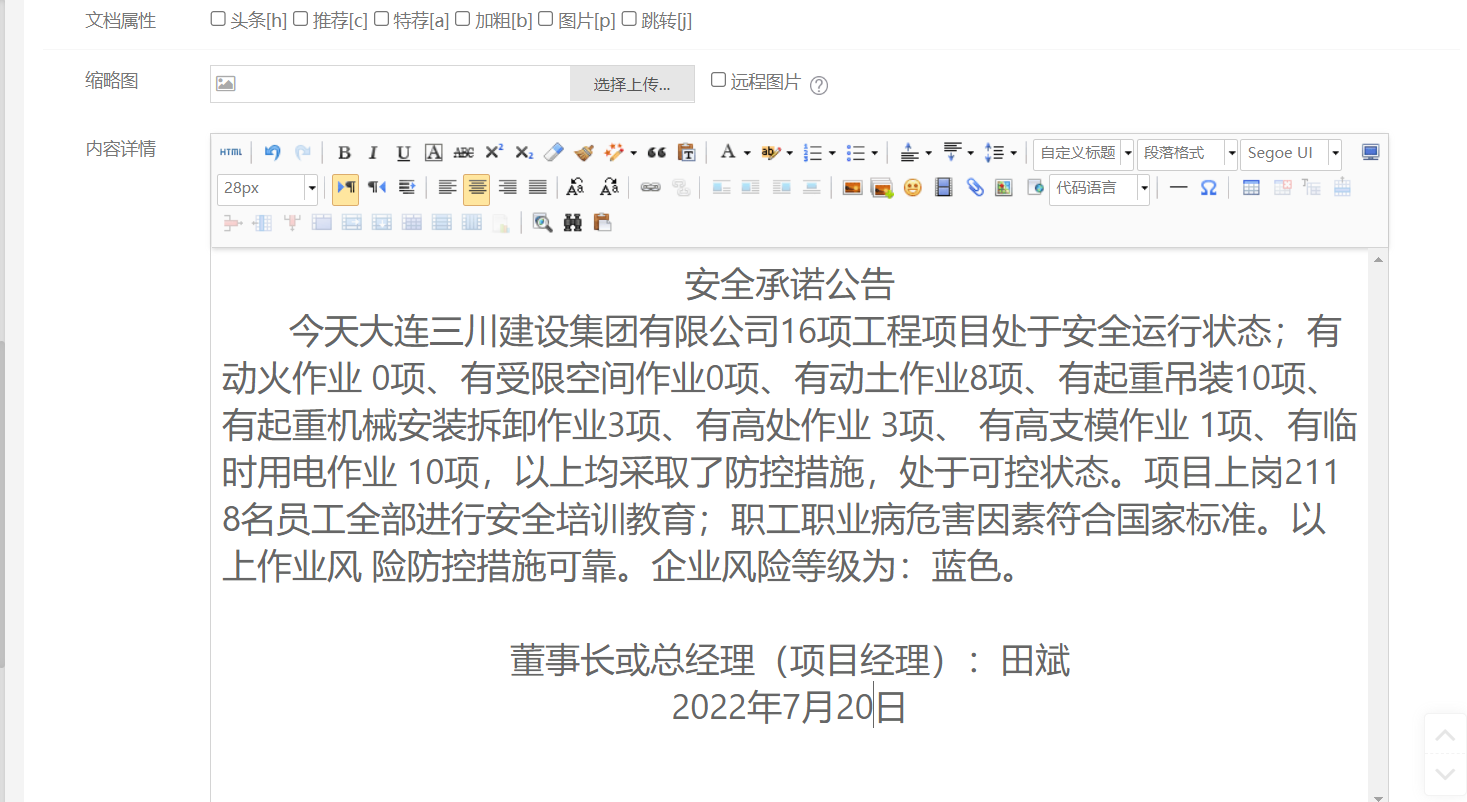
Task: Open the auto-format magic wand dropdown
Action: point(633,154)
